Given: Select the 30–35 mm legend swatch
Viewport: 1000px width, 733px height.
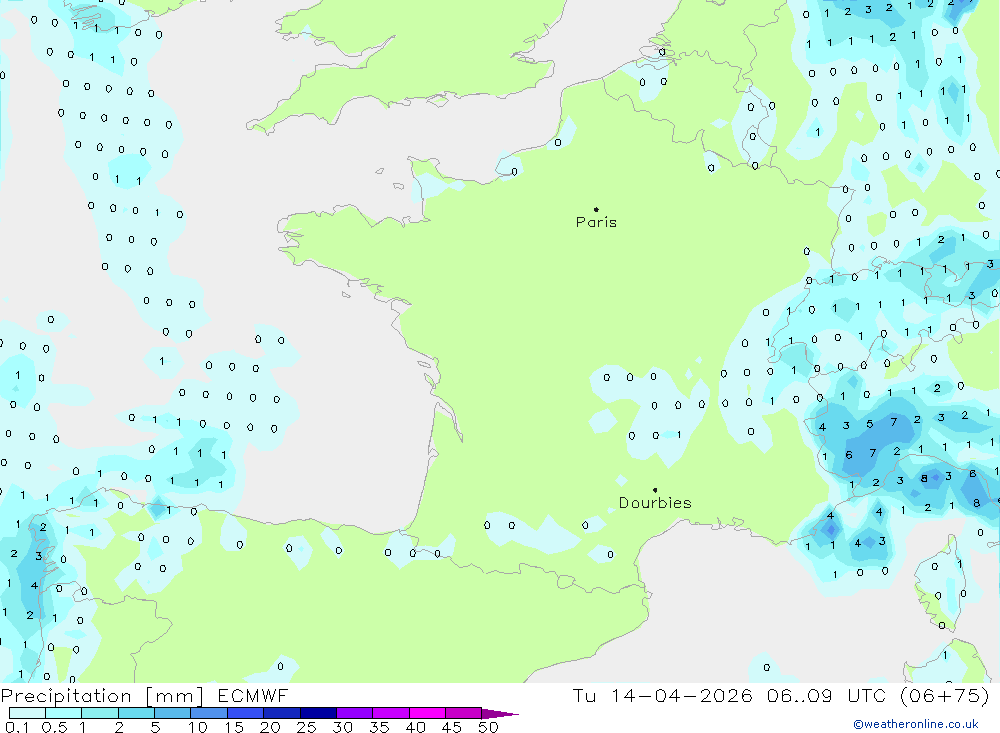Looking at the screenshot, I should pyautogui.click(x=355, y=713).
